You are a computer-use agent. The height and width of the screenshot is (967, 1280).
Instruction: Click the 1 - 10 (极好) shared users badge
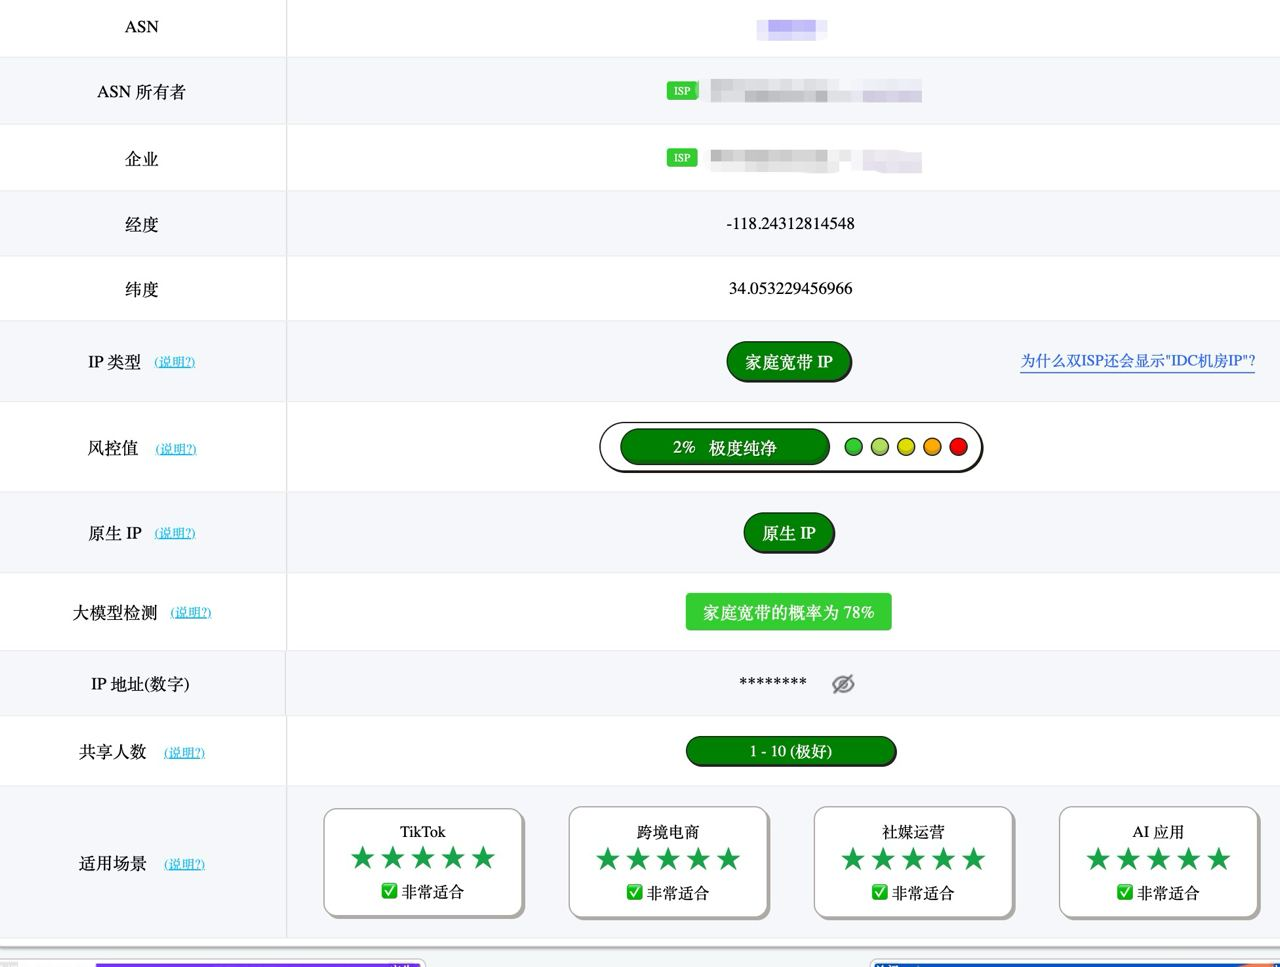tap(791, 751)
